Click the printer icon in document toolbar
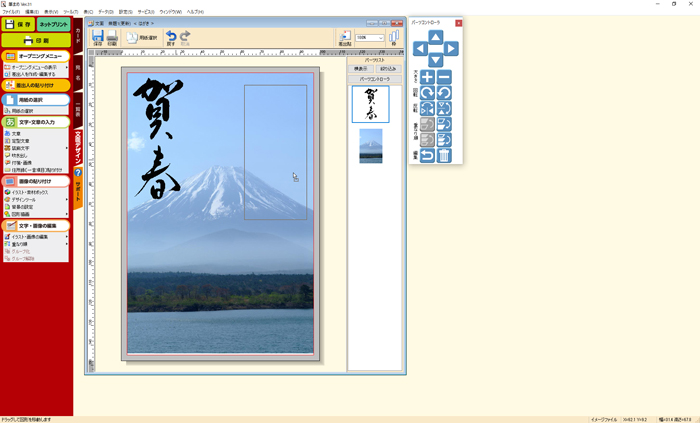700x423 pixels. click(112, 38)
